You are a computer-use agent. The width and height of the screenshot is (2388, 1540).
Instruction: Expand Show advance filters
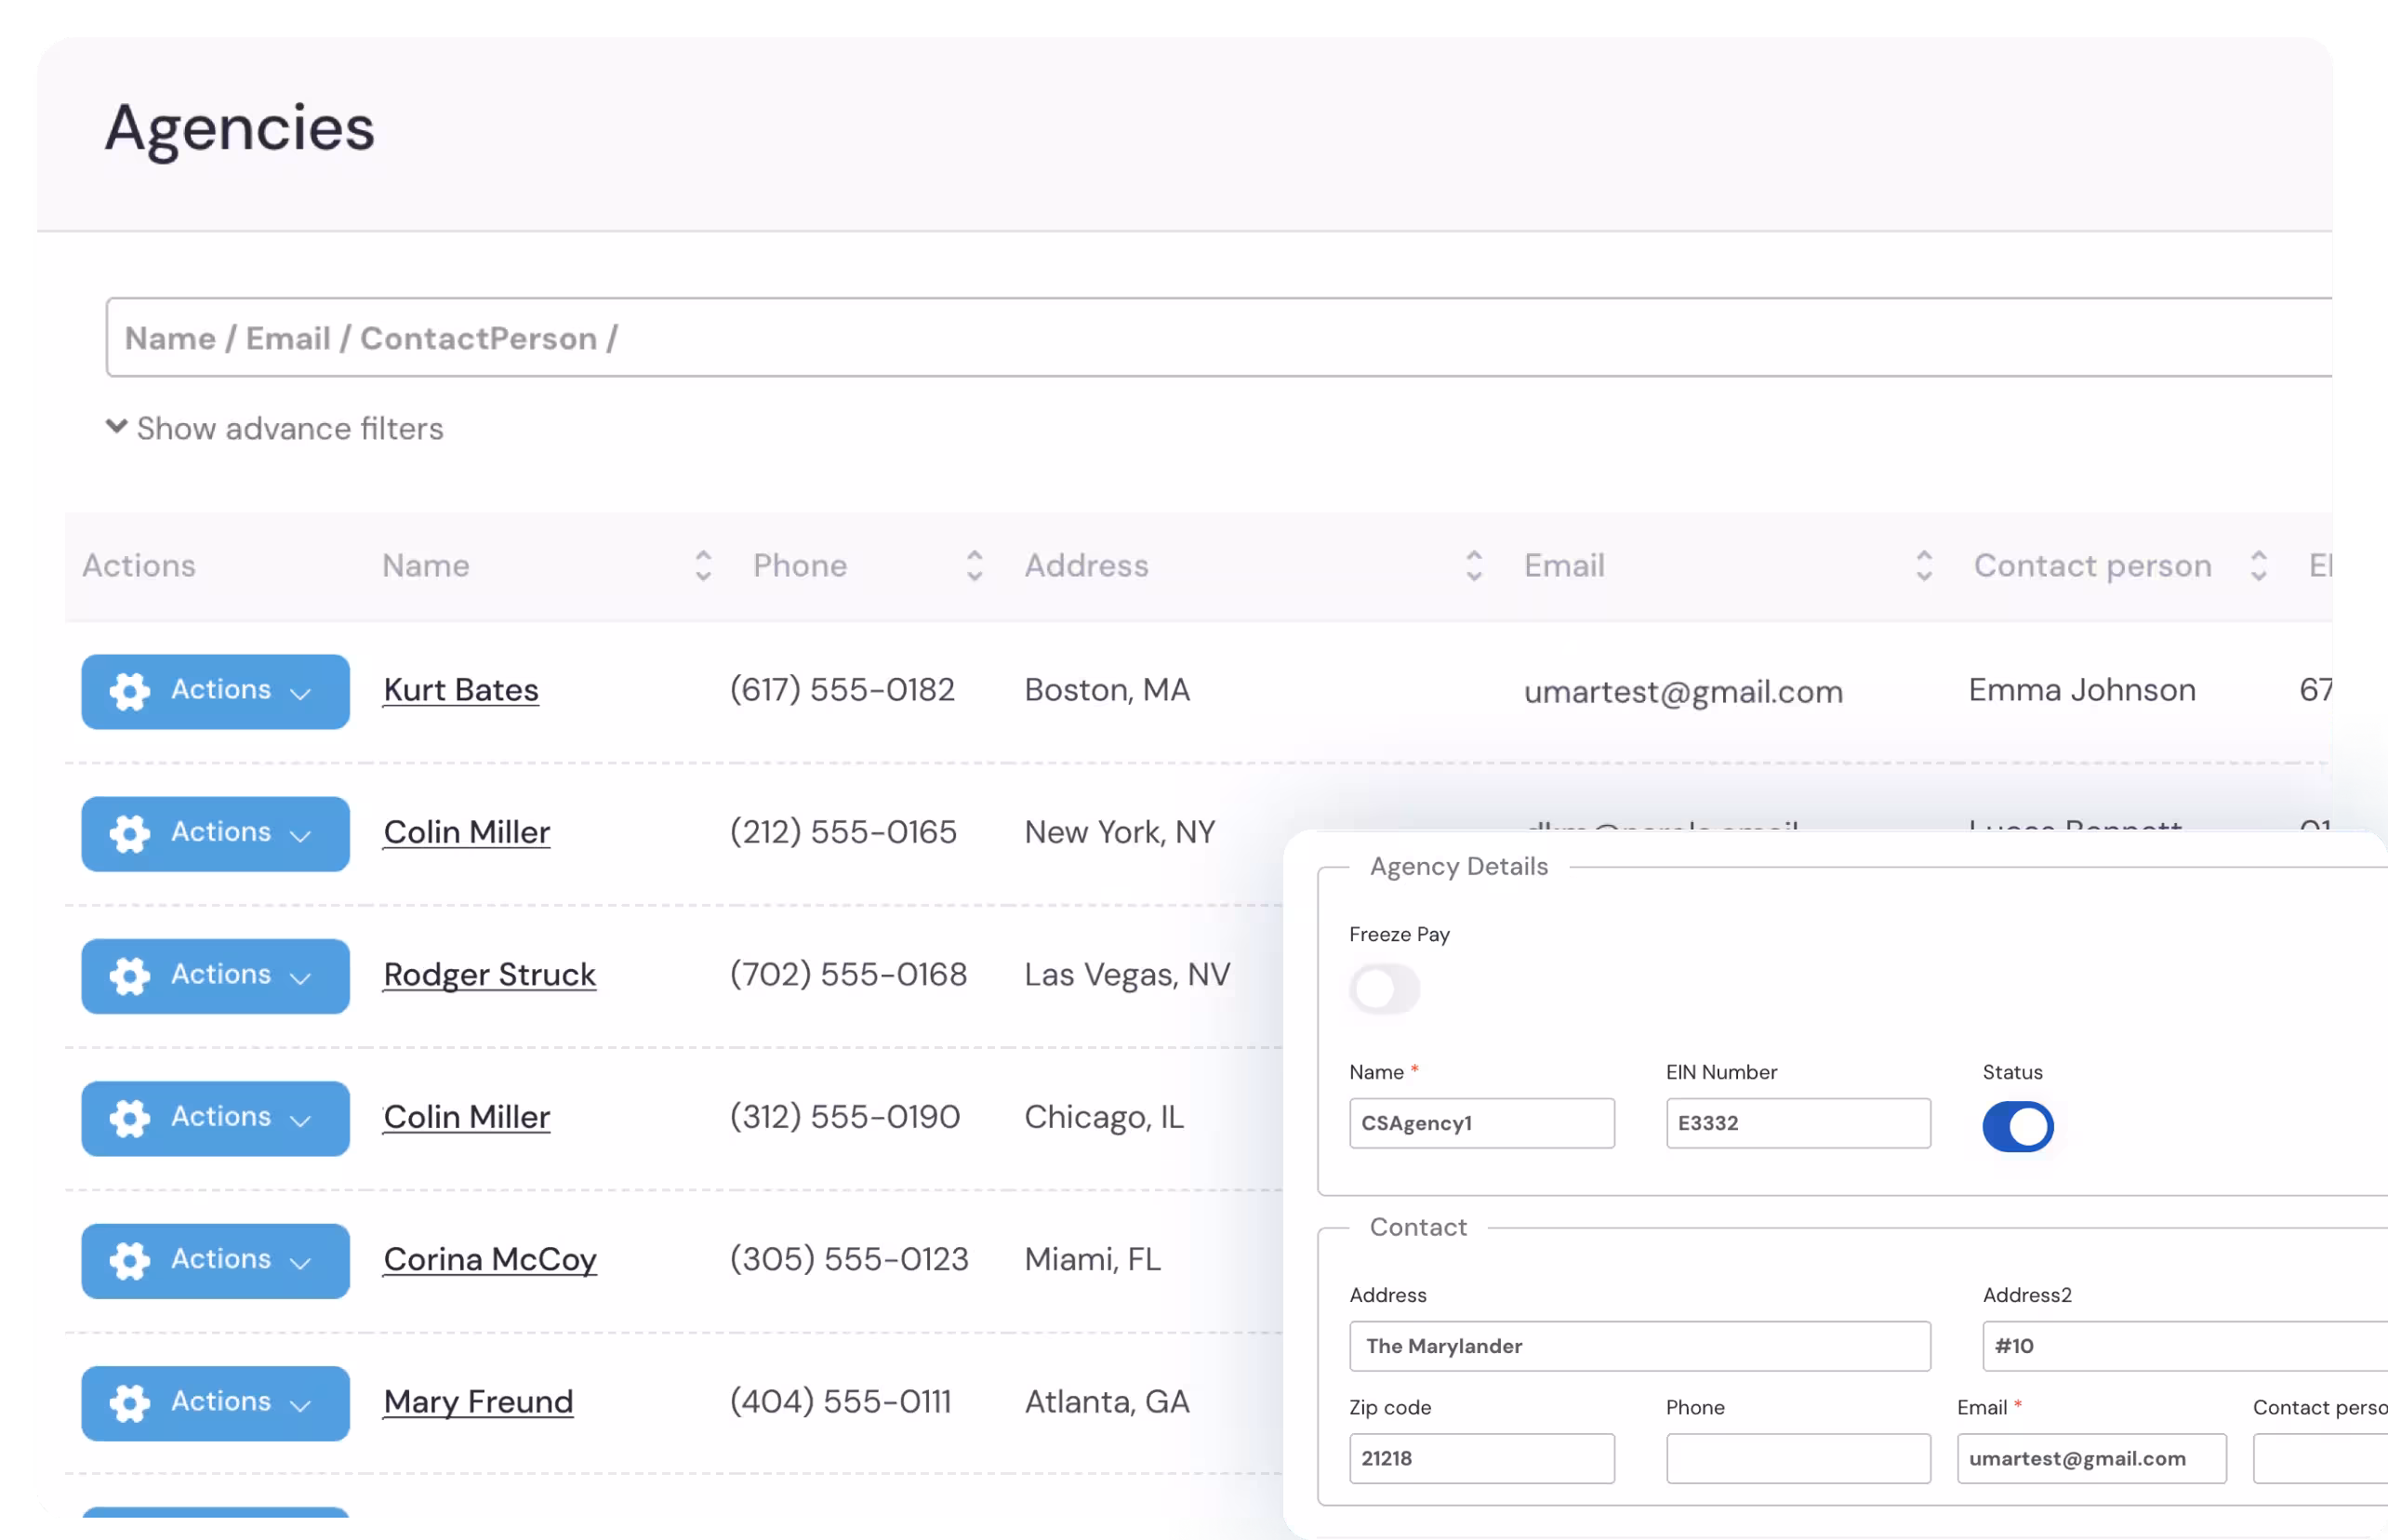(x=275, y=428)
